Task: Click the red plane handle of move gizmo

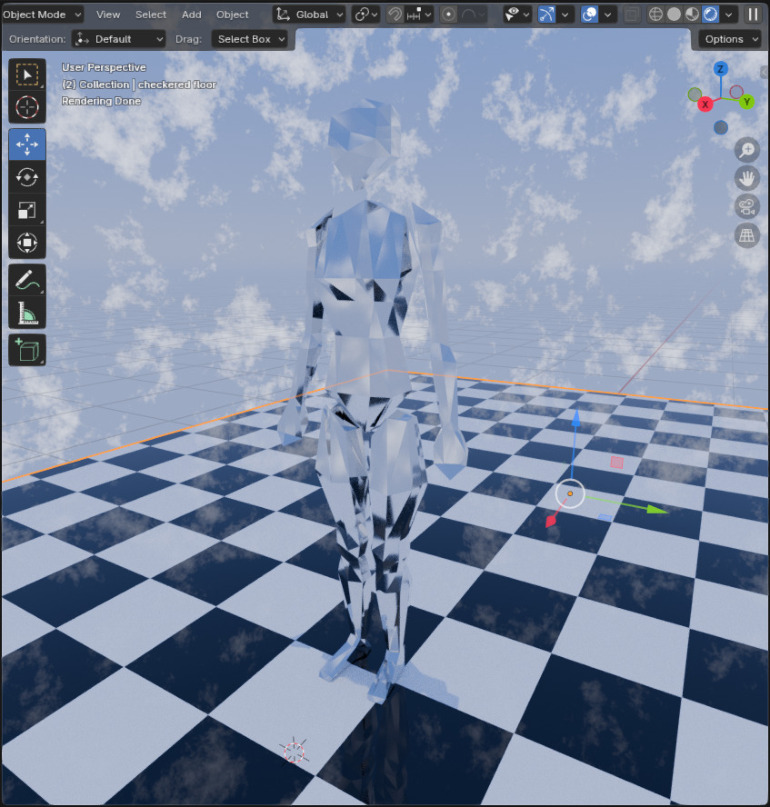Action: [x=617, y=462]
